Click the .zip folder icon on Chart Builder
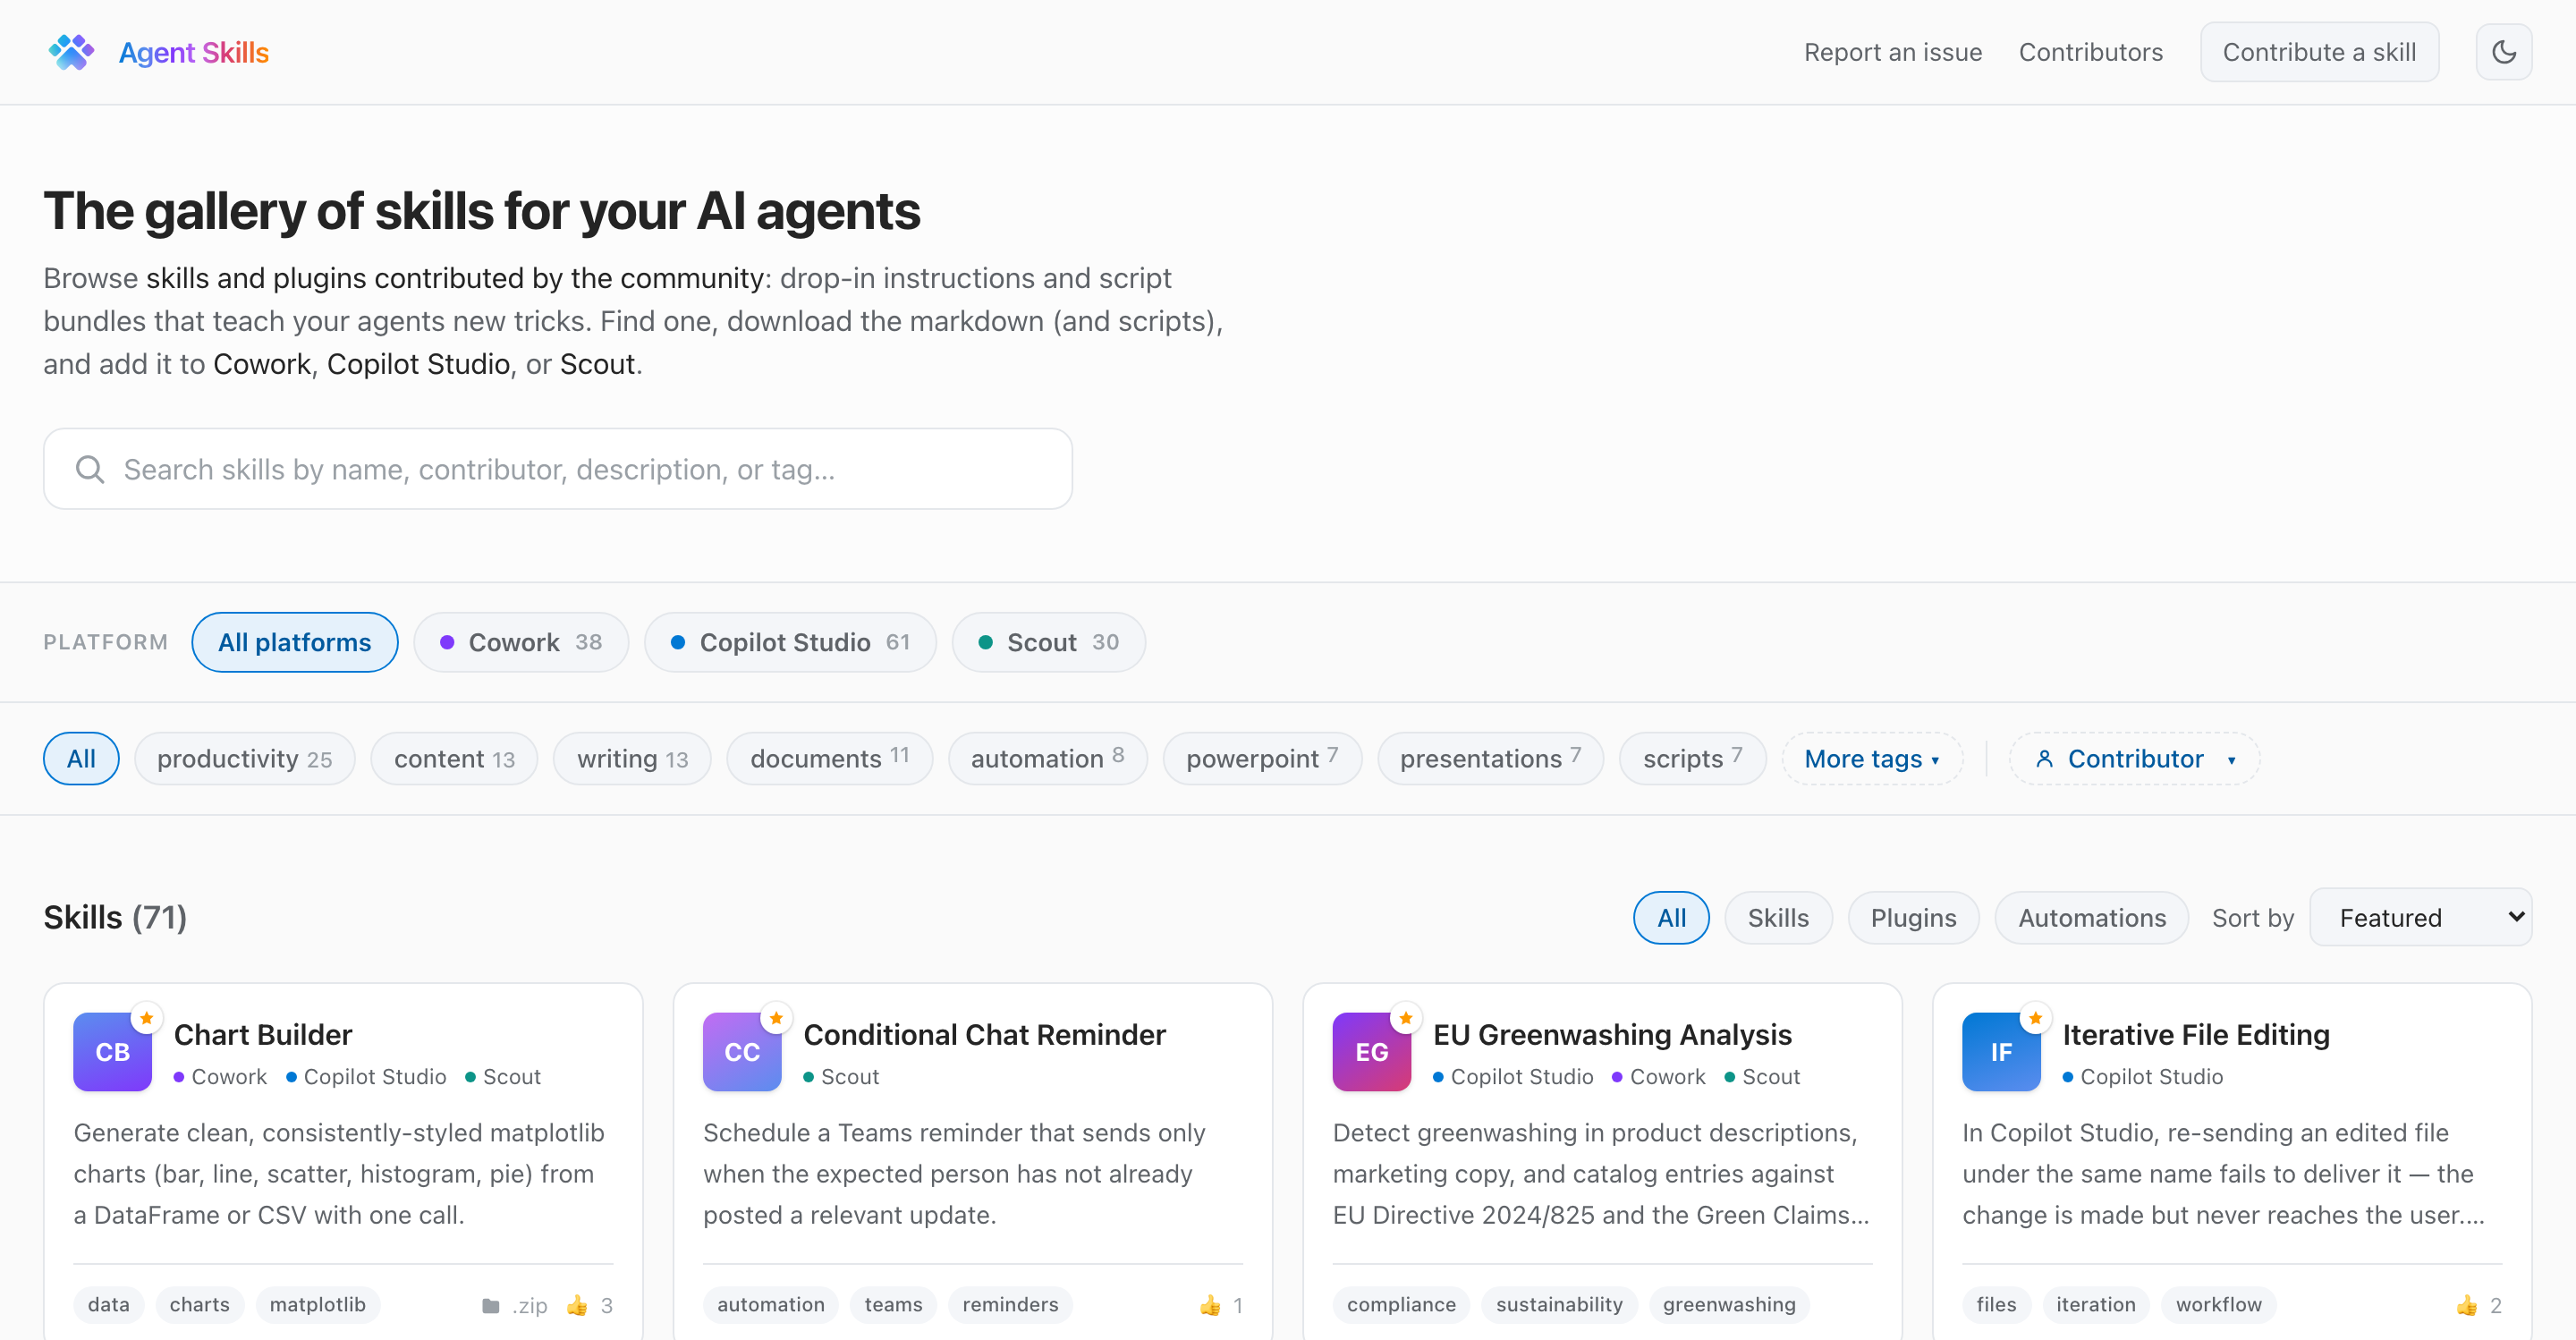This screenshot has width=2576, height=1340. point(490,1305)
